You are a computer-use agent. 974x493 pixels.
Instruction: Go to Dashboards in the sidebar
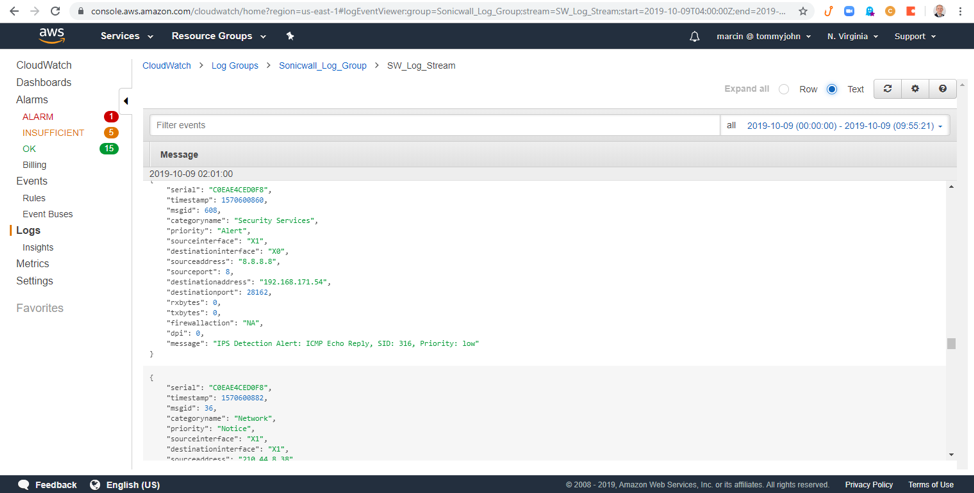pos(44,83)
